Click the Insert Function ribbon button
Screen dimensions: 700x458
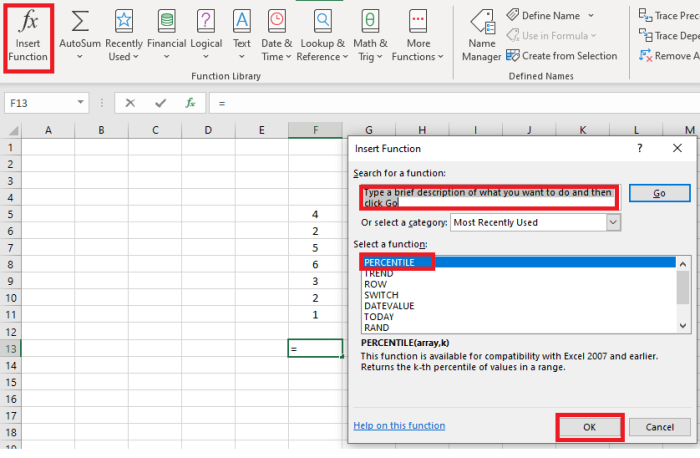point(28,38)
